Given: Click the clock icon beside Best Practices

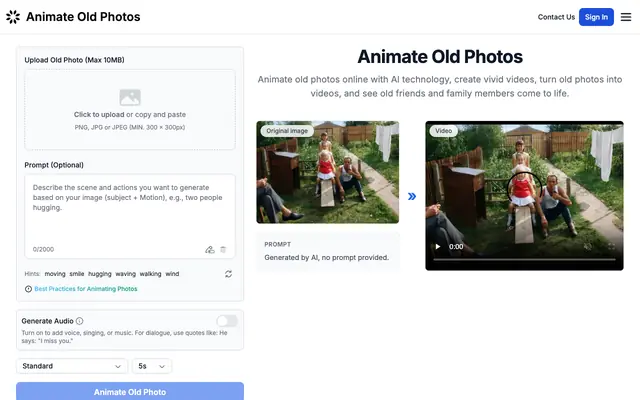Looking at the screenshot, I should click(x=28, y=289).
